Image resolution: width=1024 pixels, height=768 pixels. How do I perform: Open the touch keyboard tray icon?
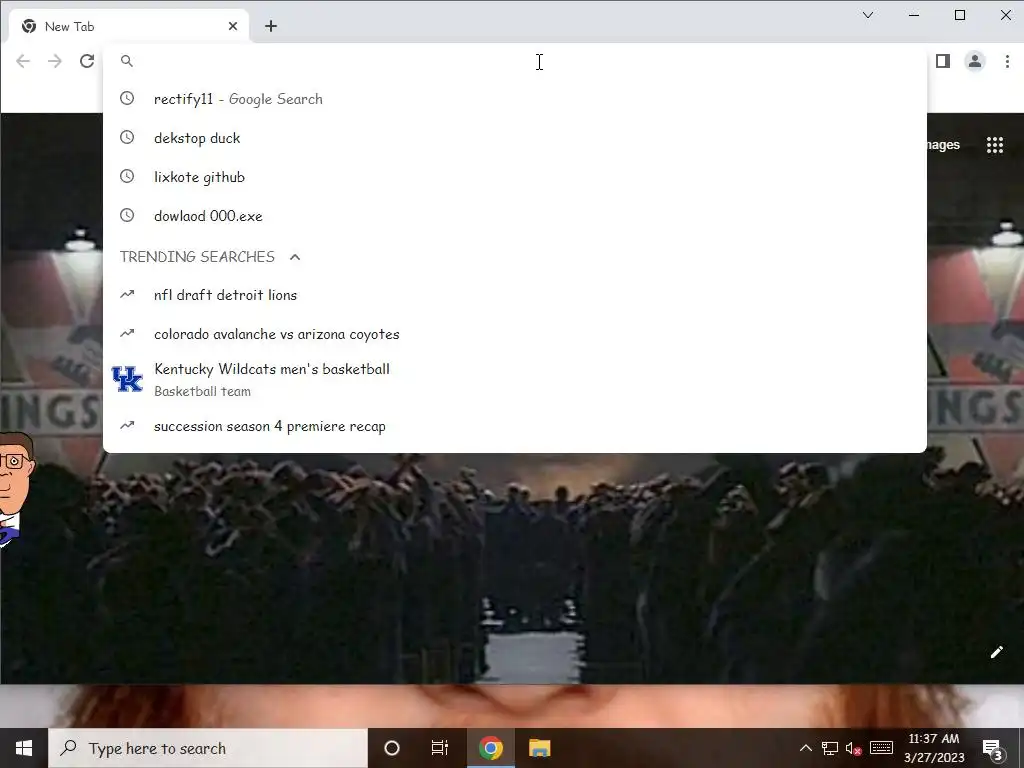tap(882, 748)
